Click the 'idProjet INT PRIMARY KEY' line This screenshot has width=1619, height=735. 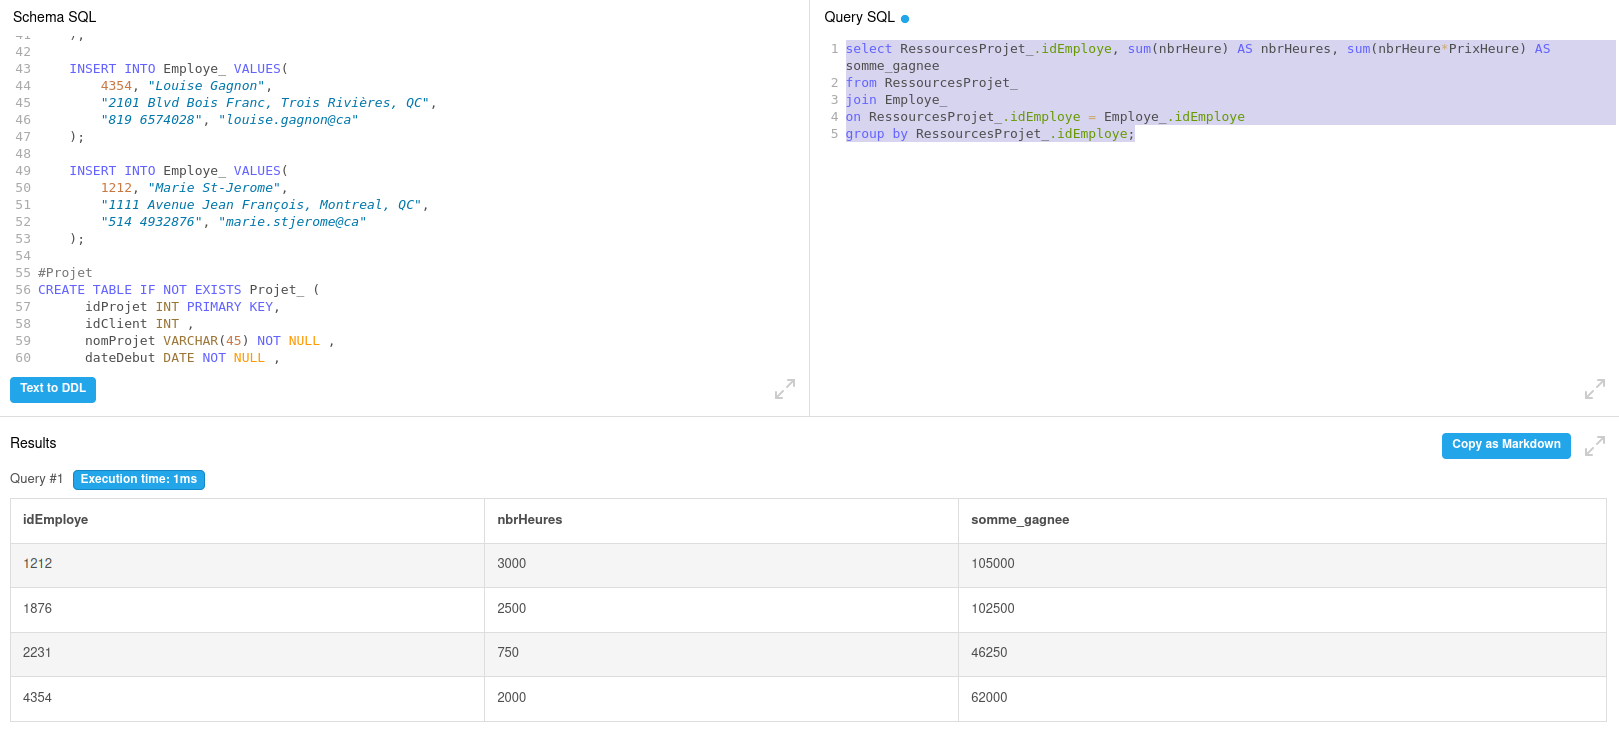(182, 307)
